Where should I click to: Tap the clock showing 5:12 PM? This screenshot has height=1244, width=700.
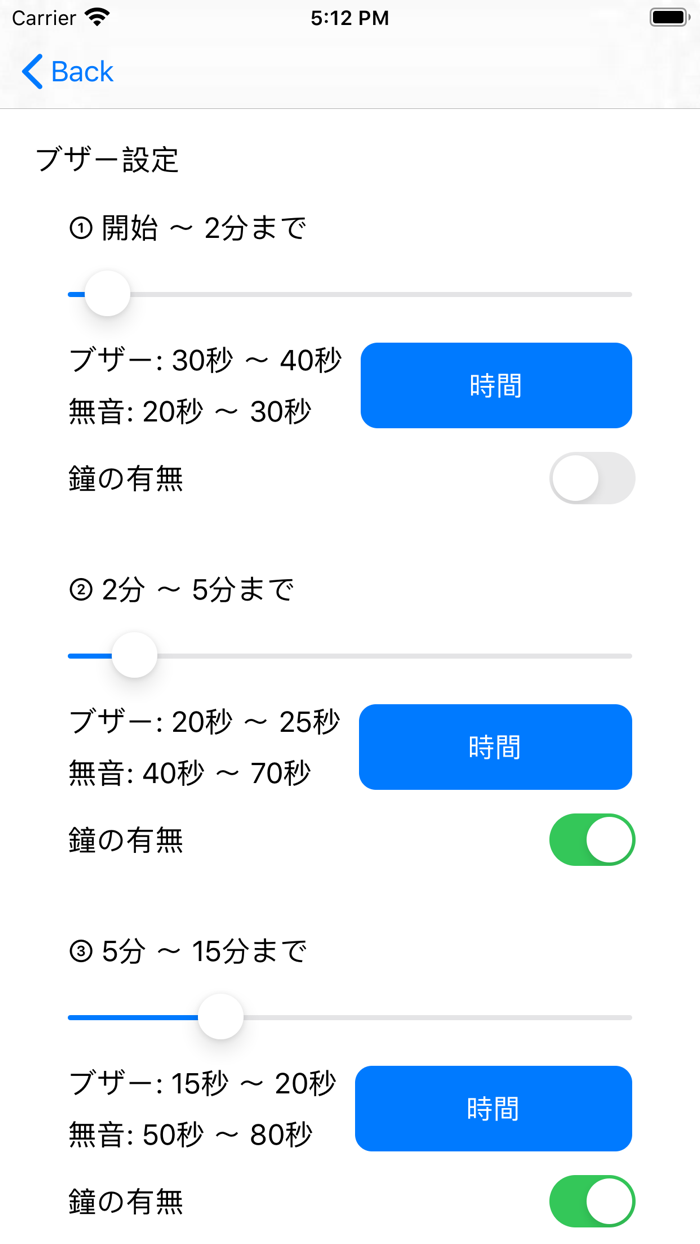[x=348, y=16]
